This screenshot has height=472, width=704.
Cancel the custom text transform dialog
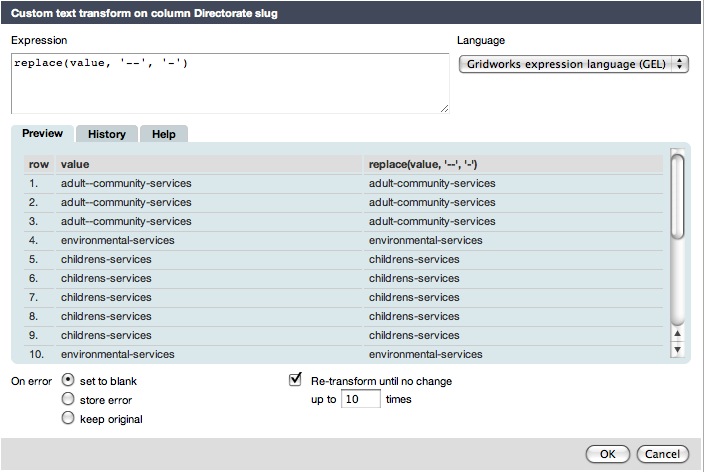click(x=662, y=454)
